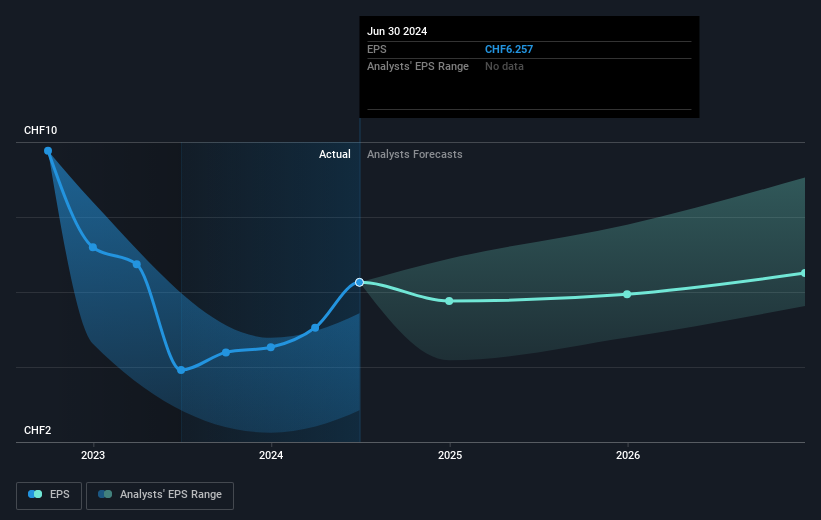Click the Actual section label
Image resolution: width=821 pixels, height=520 pixels.
[334, 154]
